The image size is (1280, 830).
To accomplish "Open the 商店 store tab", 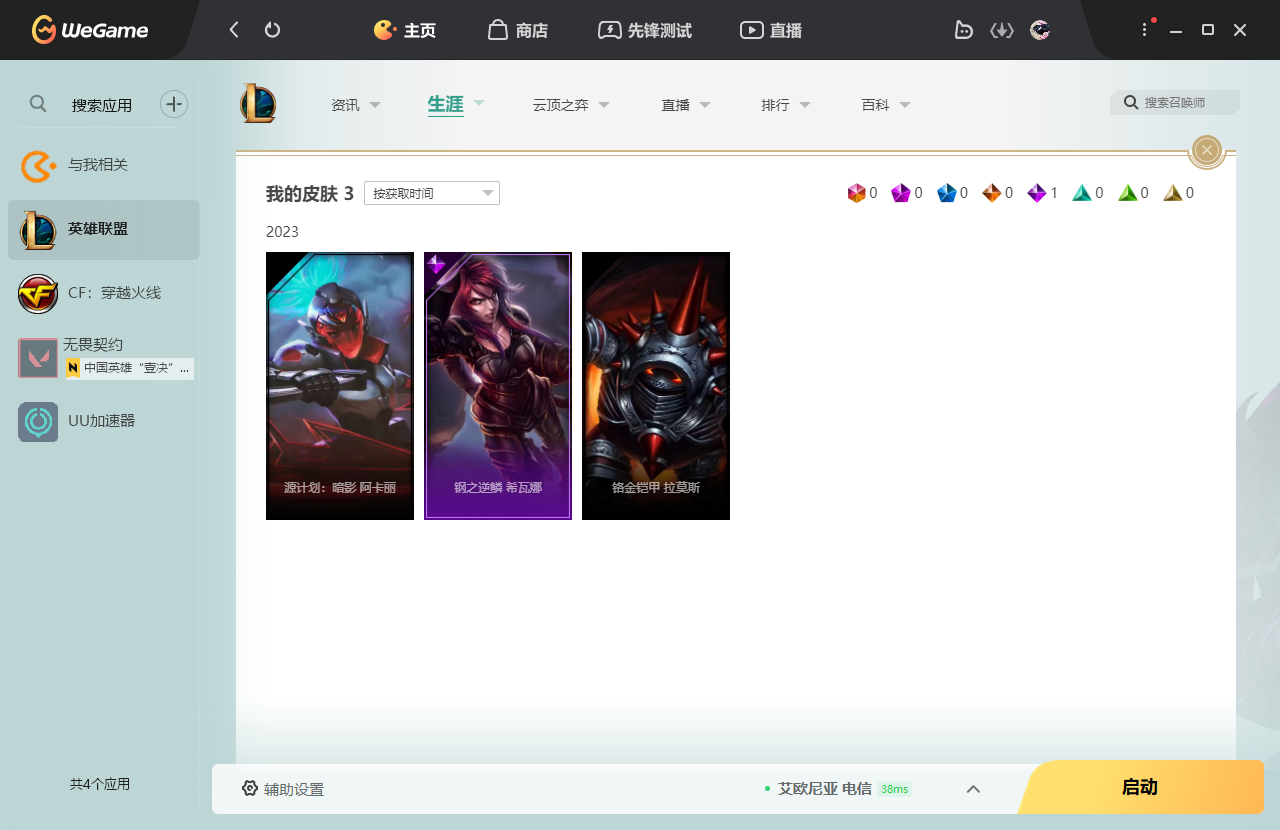I will point(518,30).
